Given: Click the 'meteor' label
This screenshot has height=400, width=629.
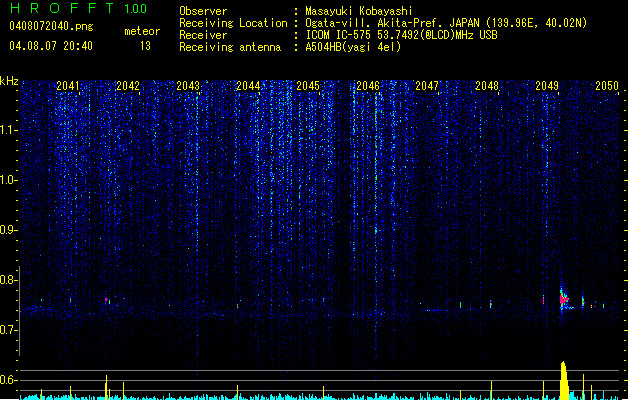Looking at the screenshot, I should coord(142,31).
